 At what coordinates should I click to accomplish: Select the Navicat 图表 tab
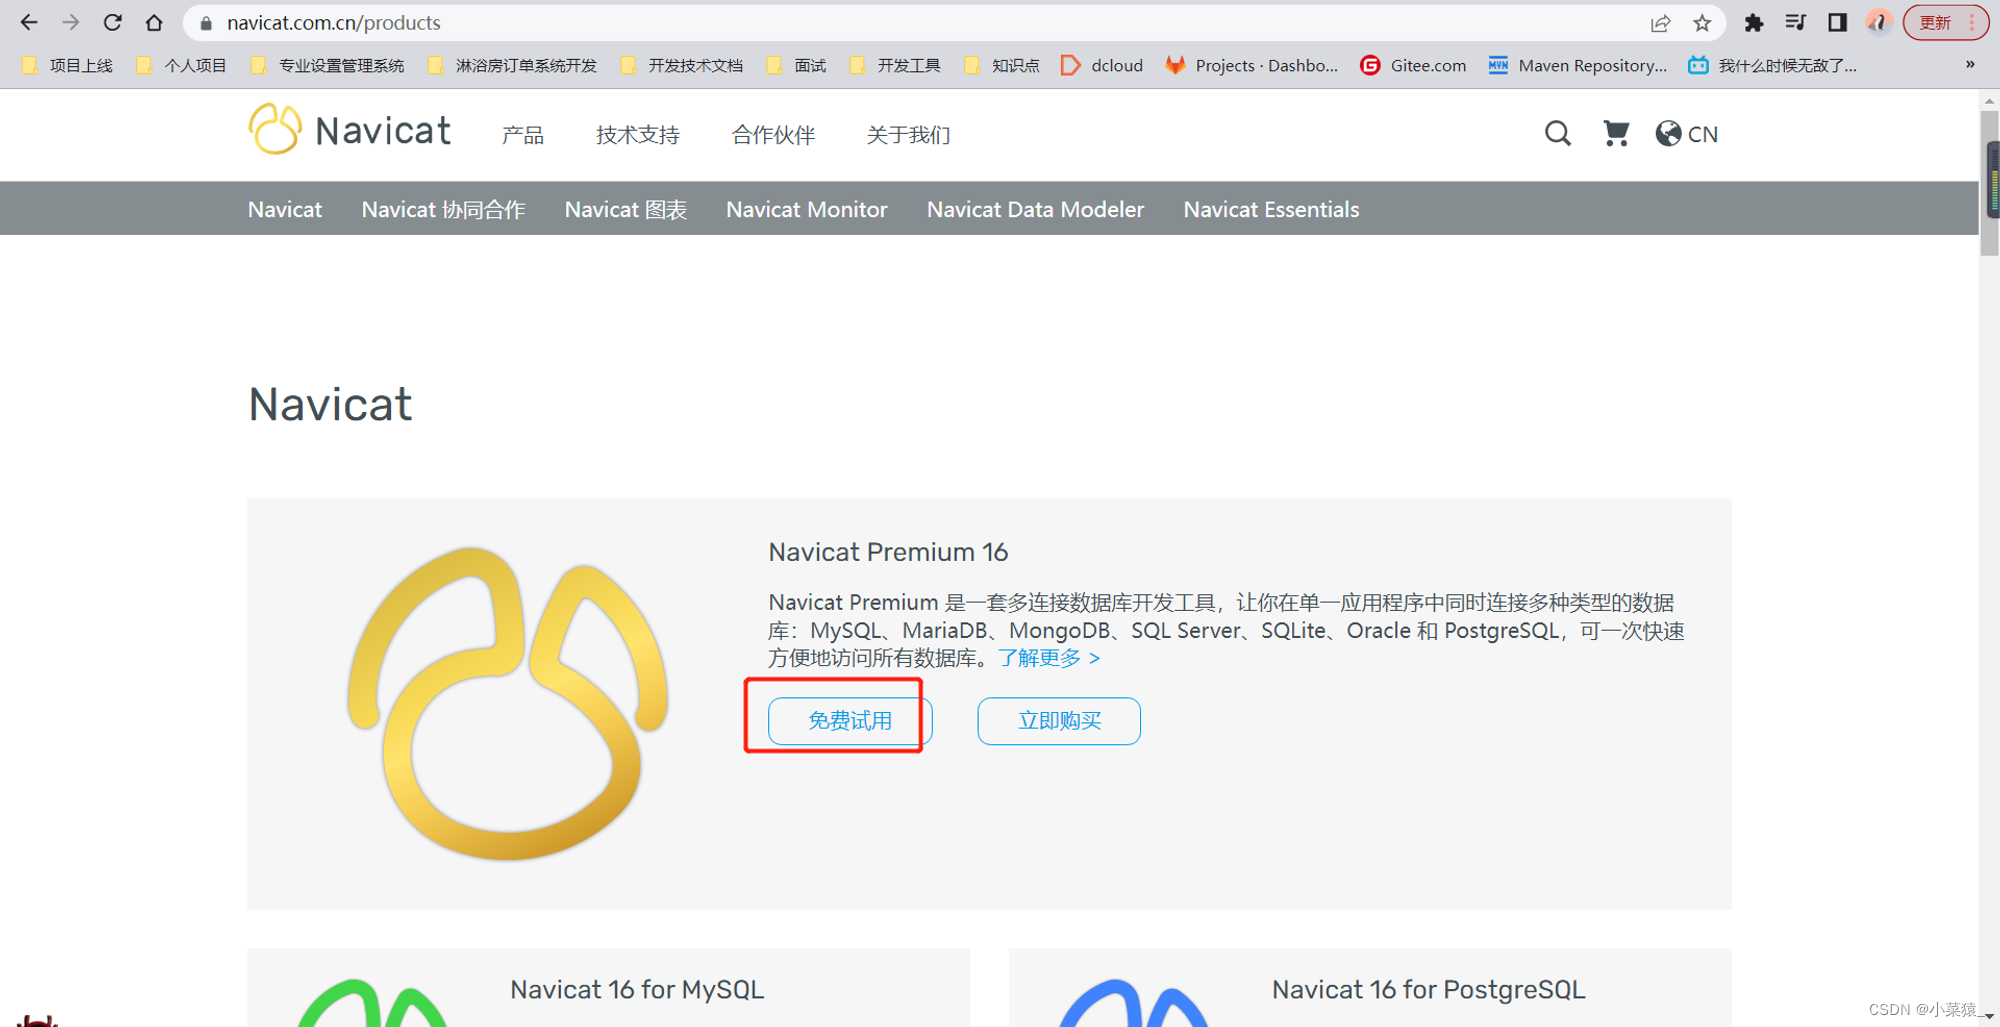coord(626,209)
